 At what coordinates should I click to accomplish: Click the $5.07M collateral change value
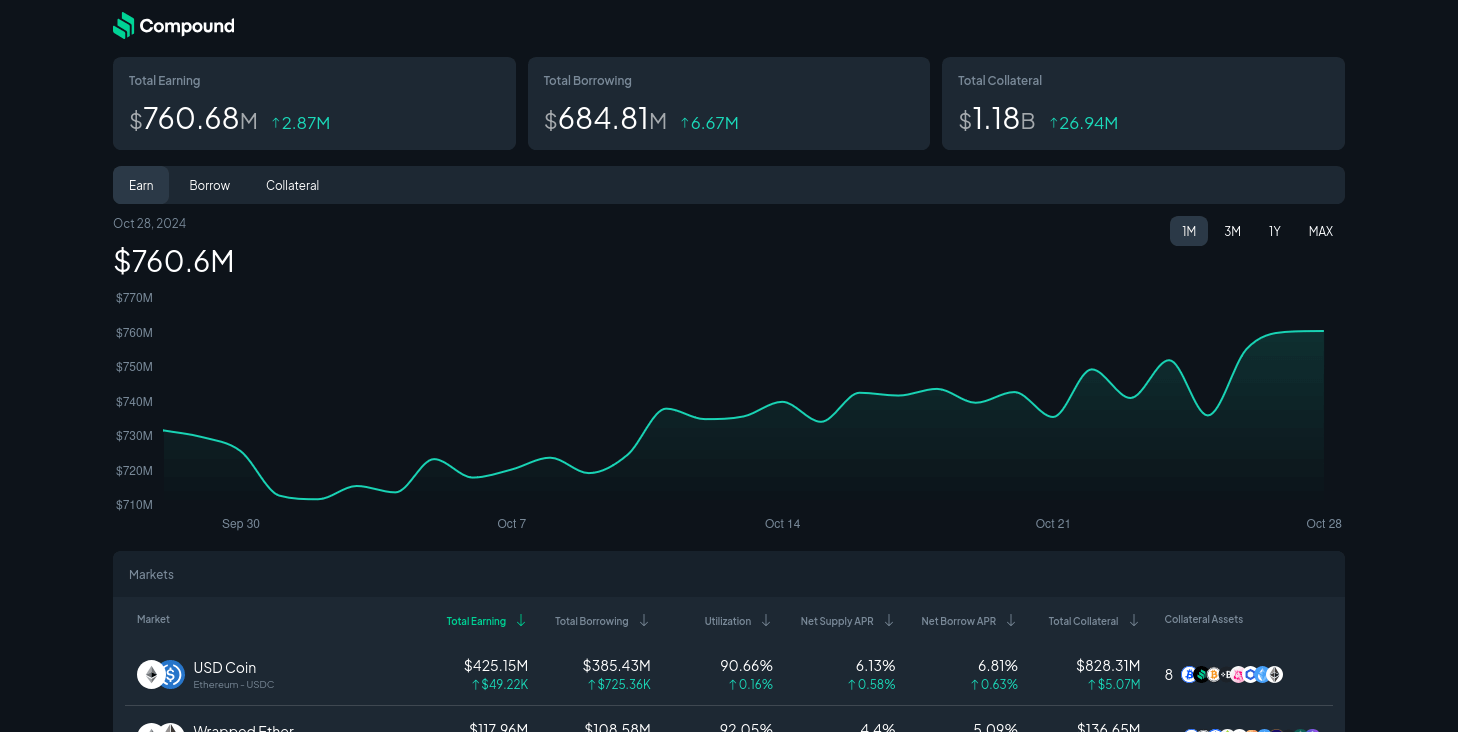(x=1114, y=685)
